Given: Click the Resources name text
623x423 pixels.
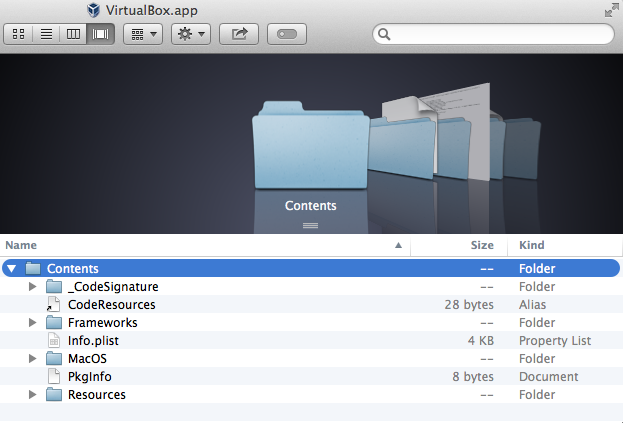Looking at the screenshot, I should click(x=97, y=395).
